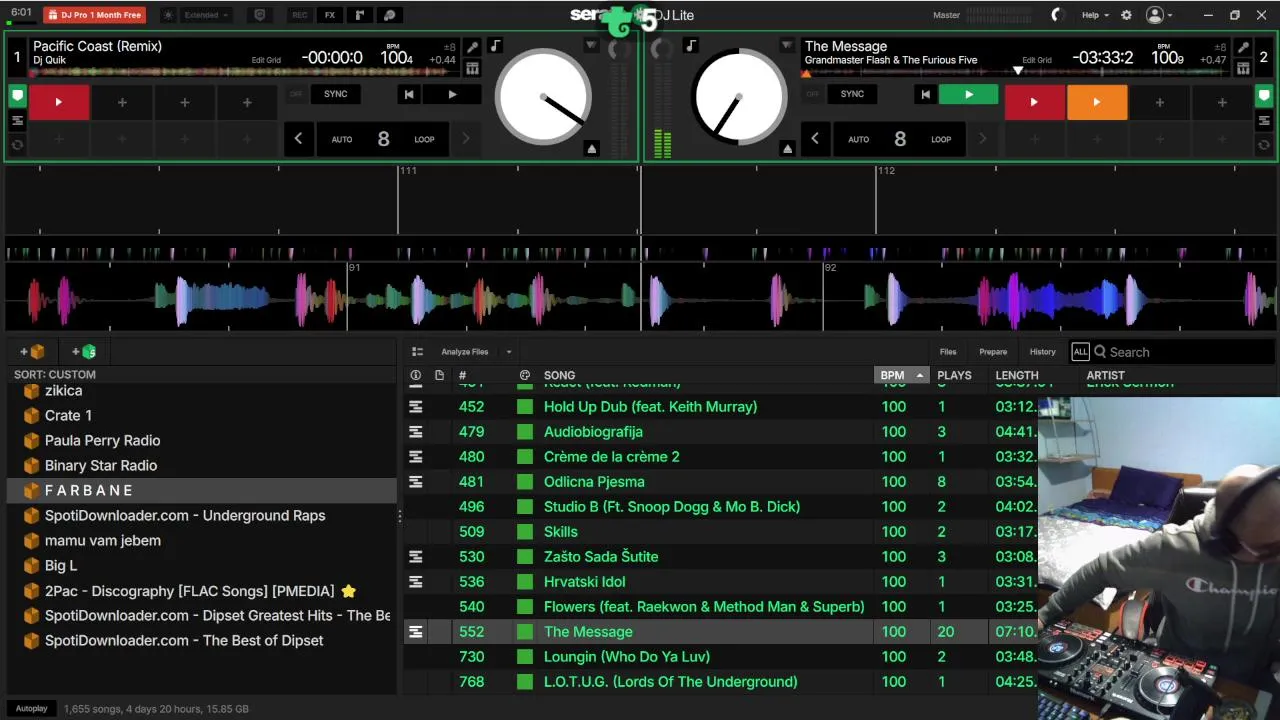The height and width of the screenshot is (720, 1280).
Task: Open the Extended view mode dropdown
Action: pyautogui.click(x=207, y=15)
